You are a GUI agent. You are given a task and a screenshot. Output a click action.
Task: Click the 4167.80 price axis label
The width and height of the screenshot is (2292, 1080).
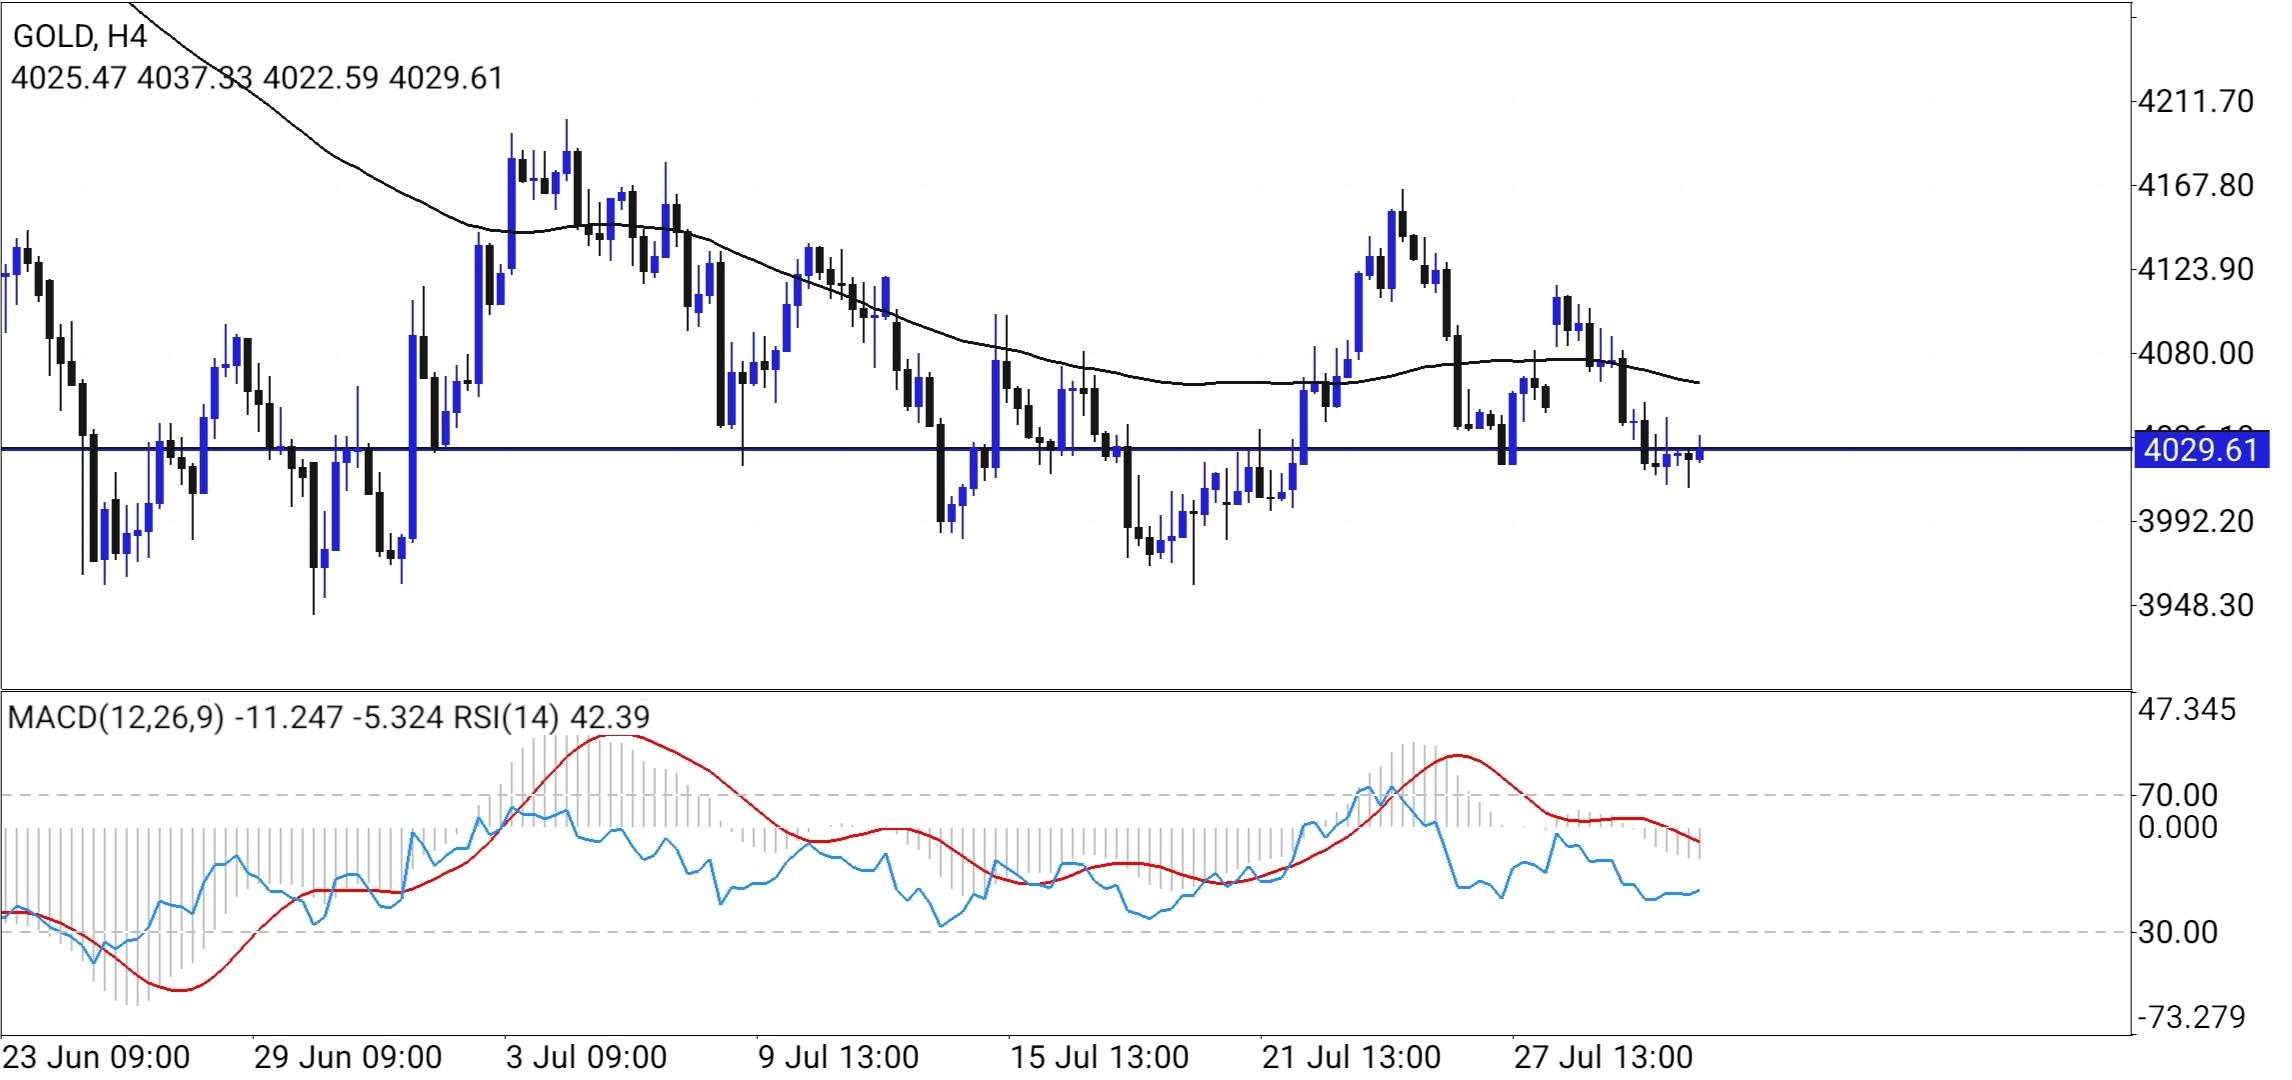2194,185
